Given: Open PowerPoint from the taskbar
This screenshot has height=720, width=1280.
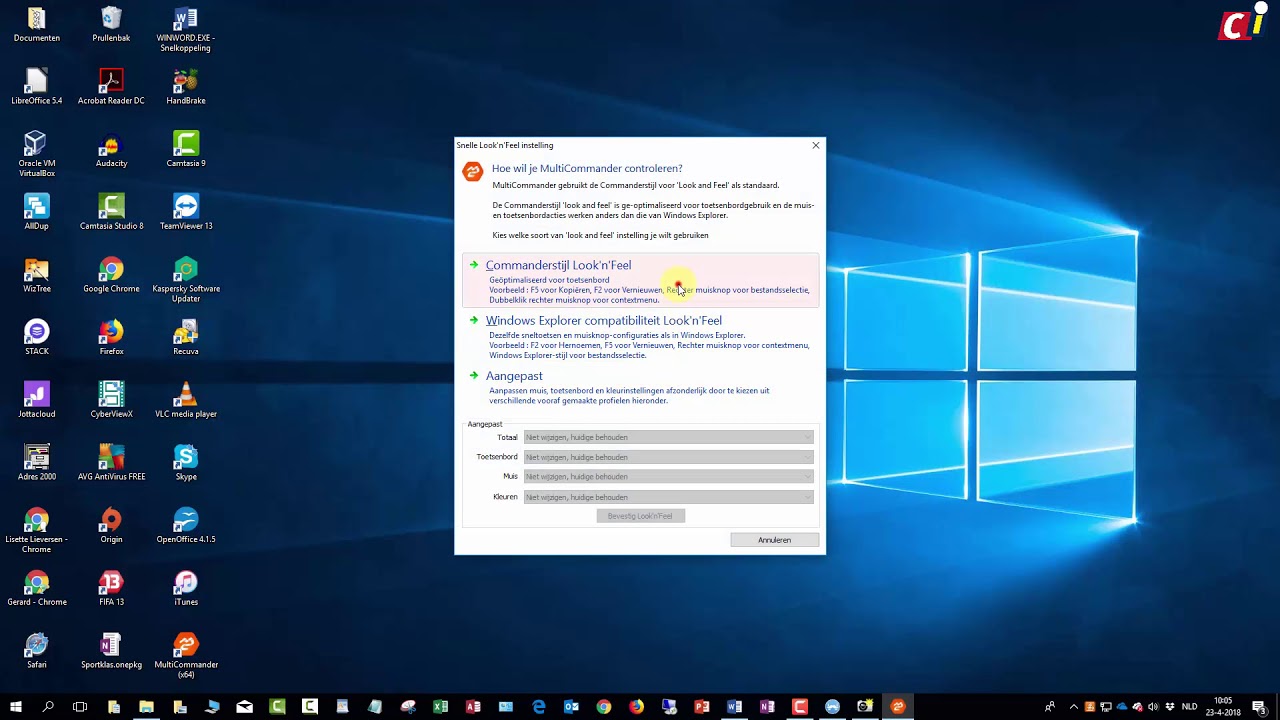Looking at the screenshot, I should point(702,707).
